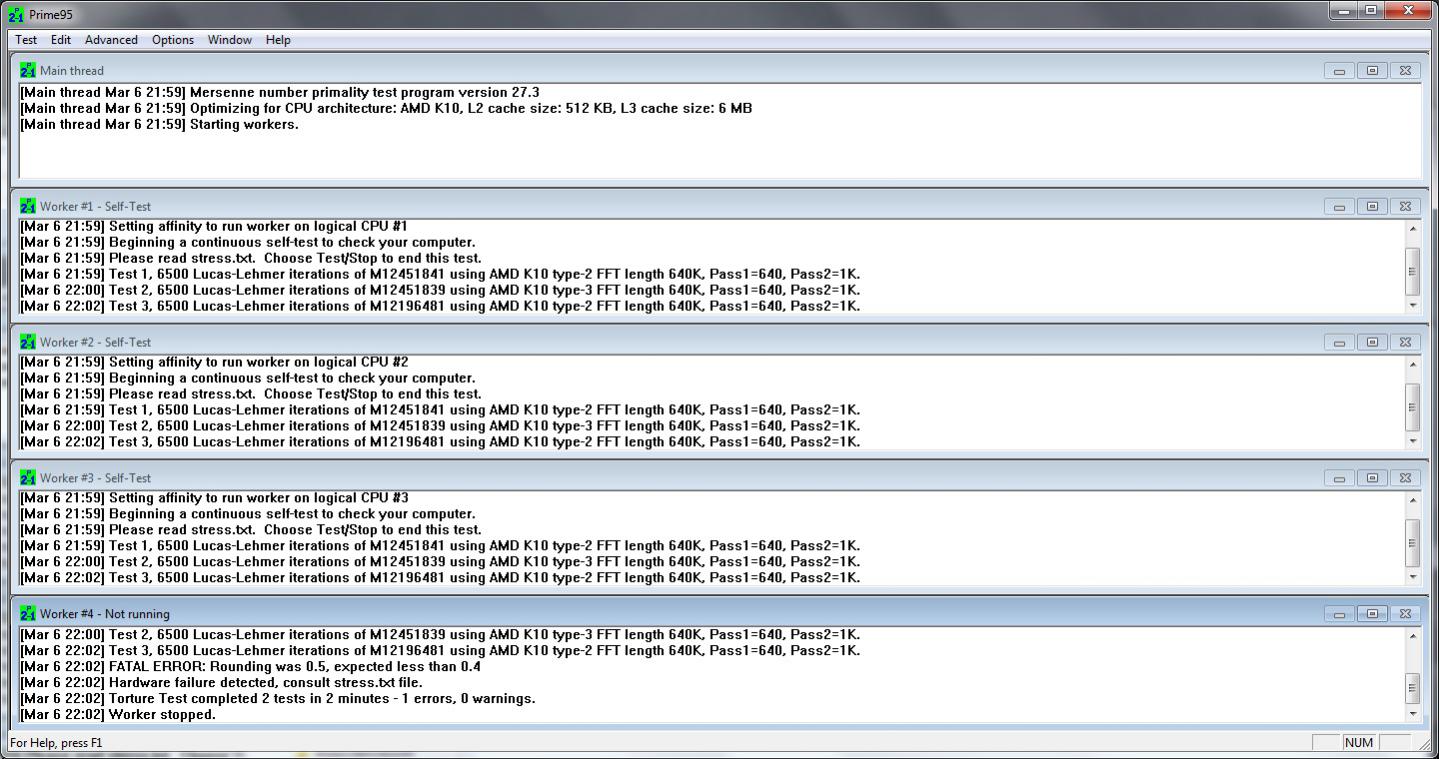Click 'Setting affinity' line for logical CPU #1
The height and width of the screenshot is (759, 1439).
214,227
